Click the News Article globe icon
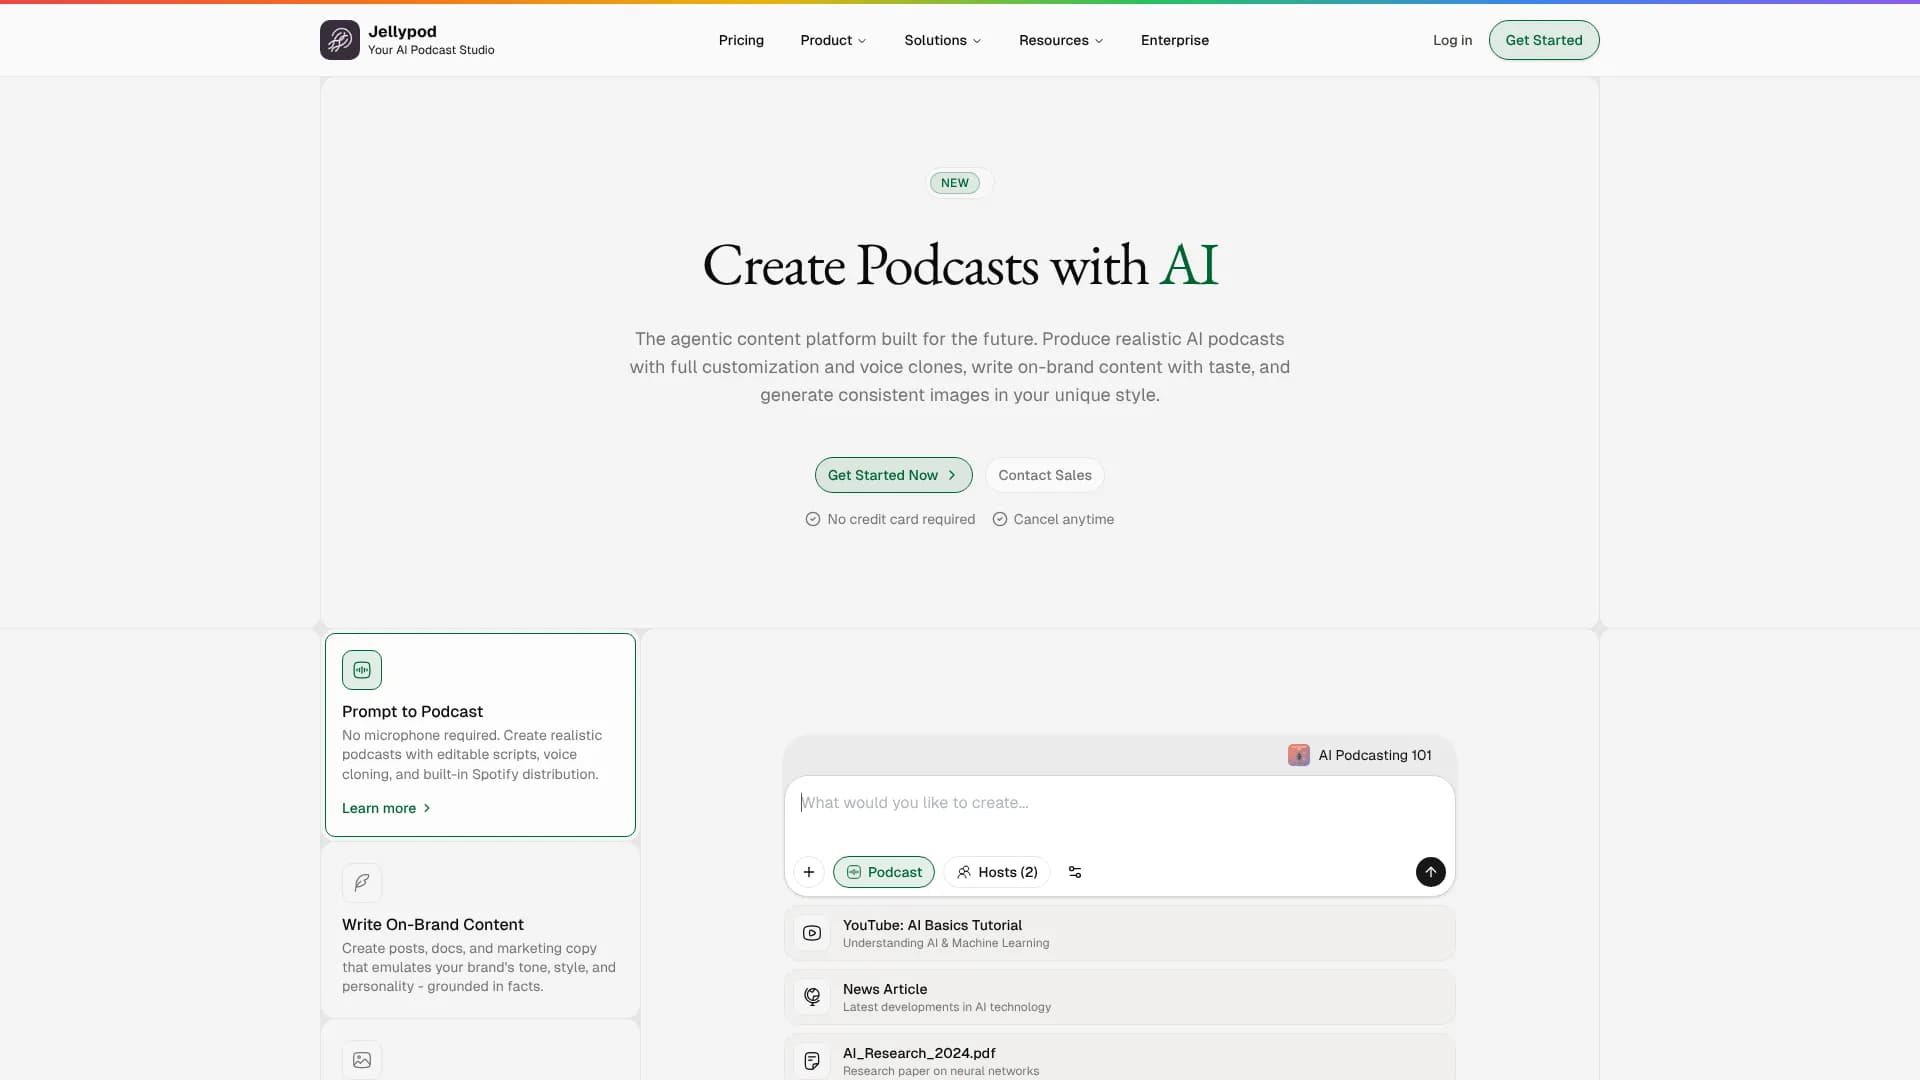The height and width of the screenshot is (1080, 1920). click(x=812, y=997)
